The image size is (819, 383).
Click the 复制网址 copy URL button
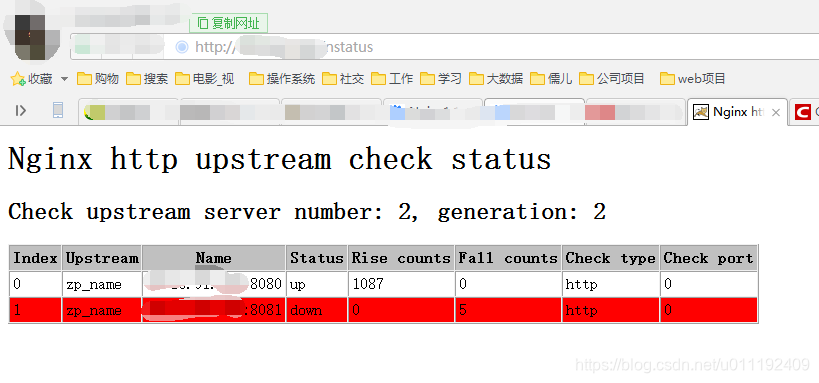point(228,23)
